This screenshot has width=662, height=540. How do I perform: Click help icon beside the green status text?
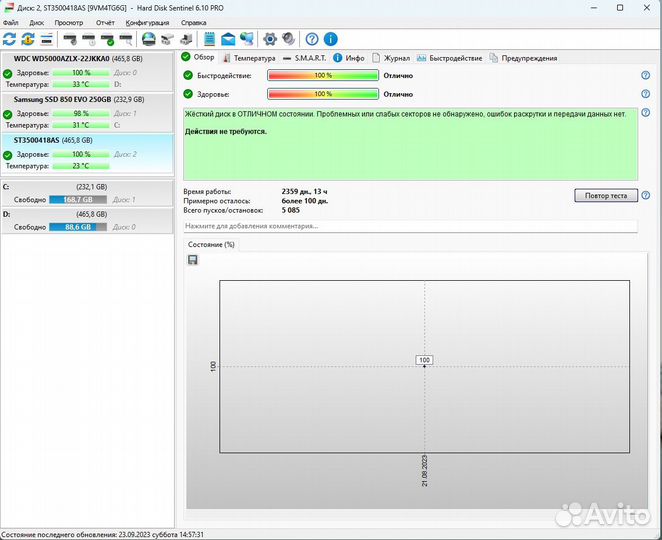click(x=645, y=115)
